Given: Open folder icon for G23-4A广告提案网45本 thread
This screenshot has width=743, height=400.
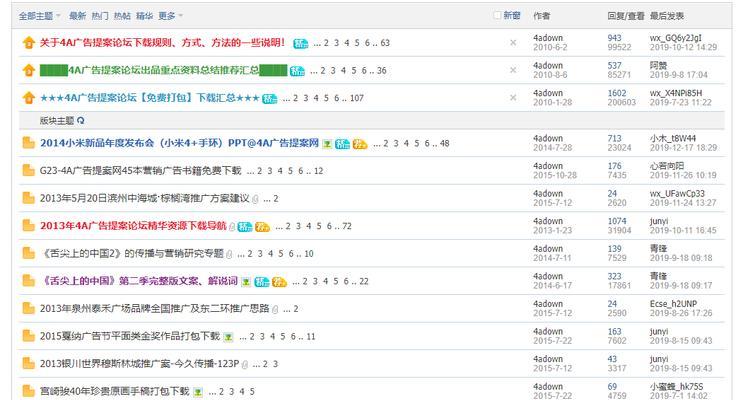Looking at the screenshot, I should [28, 170].
